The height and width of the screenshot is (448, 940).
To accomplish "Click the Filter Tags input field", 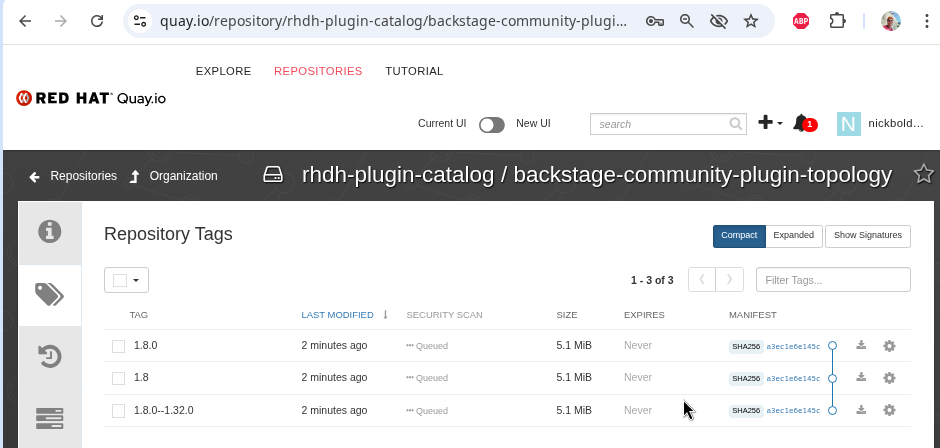I will tap(832, 280).
